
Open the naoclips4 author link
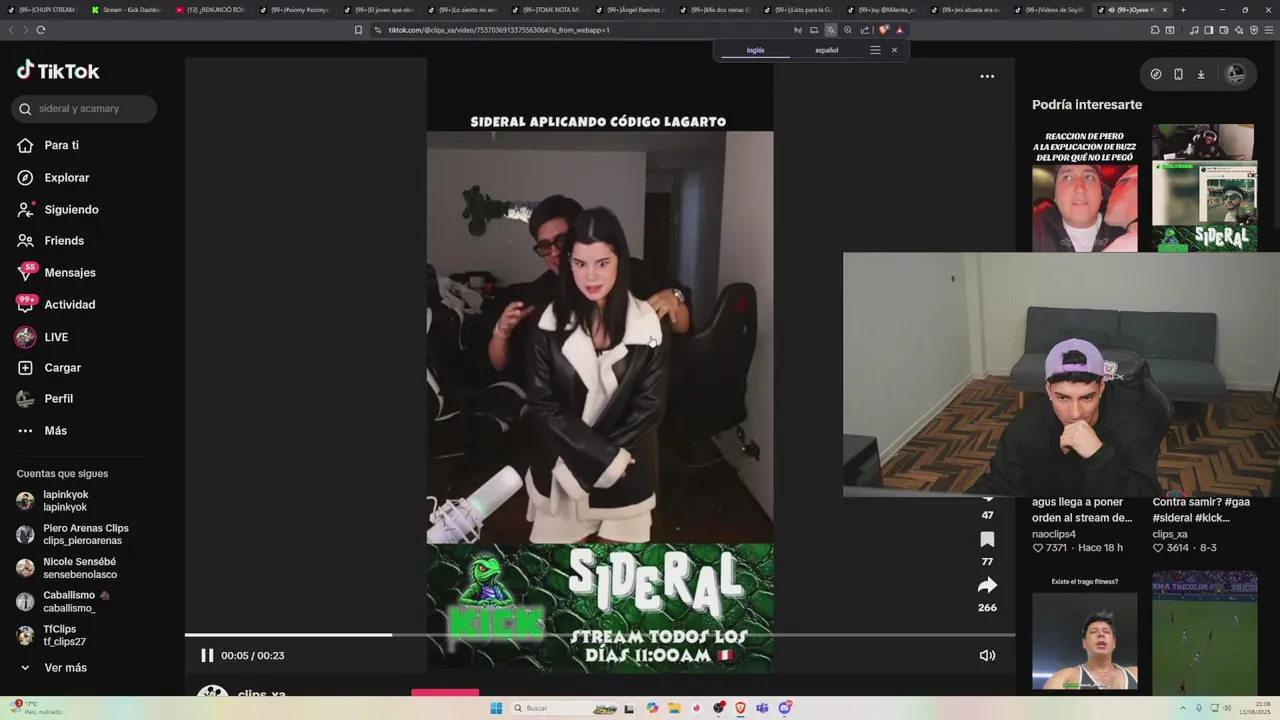click(x=1054, y=534)
